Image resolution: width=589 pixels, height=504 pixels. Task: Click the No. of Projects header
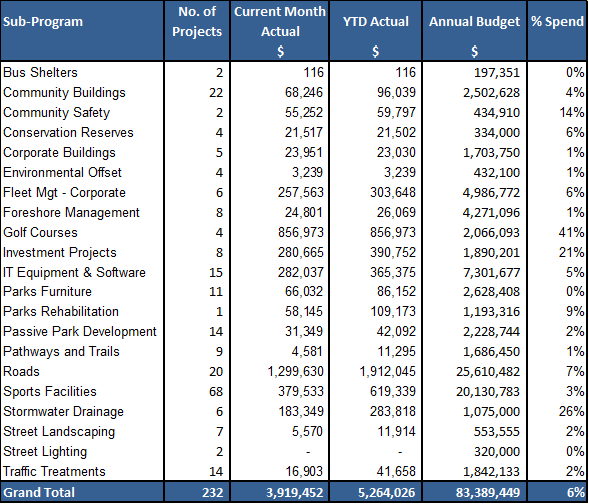pyautogui.click(x=197, y=22)
